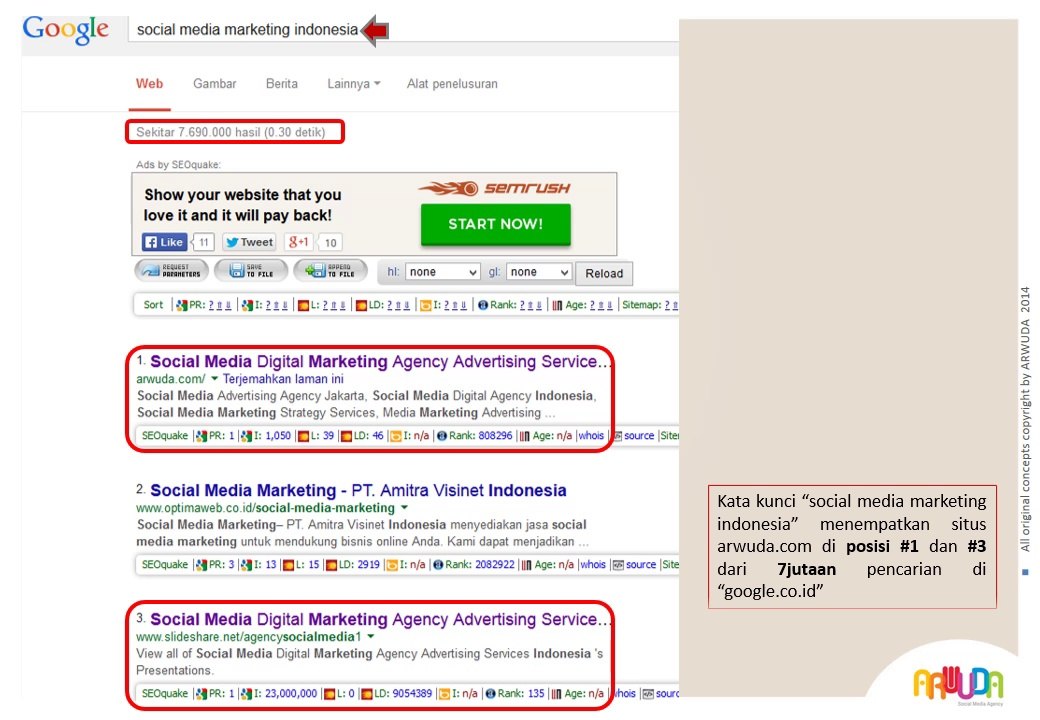The height and width of the screenshot is (720, 1040).
Task: Click source link in arwuda.com row
Action: [x=639, y=436]
